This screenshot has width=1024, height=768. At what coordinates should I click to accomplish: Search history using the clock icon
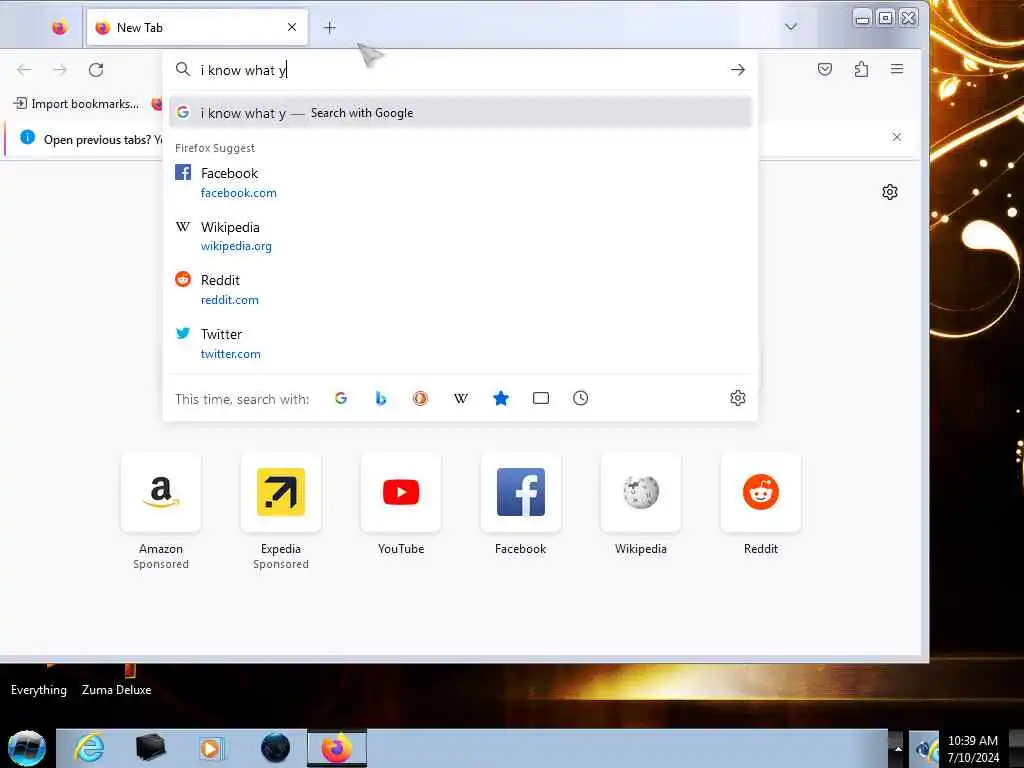(581, 398)
